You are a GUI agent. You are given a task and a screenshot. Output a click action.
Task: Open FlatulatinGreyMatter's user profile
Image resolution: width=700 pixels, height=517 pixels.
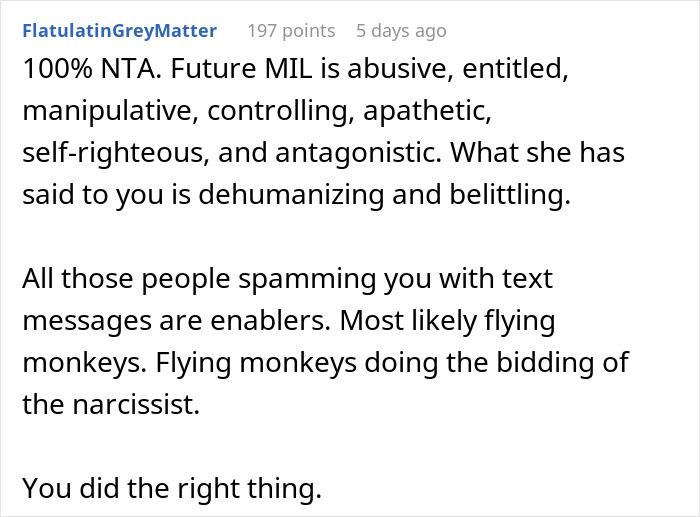(119, 31)
